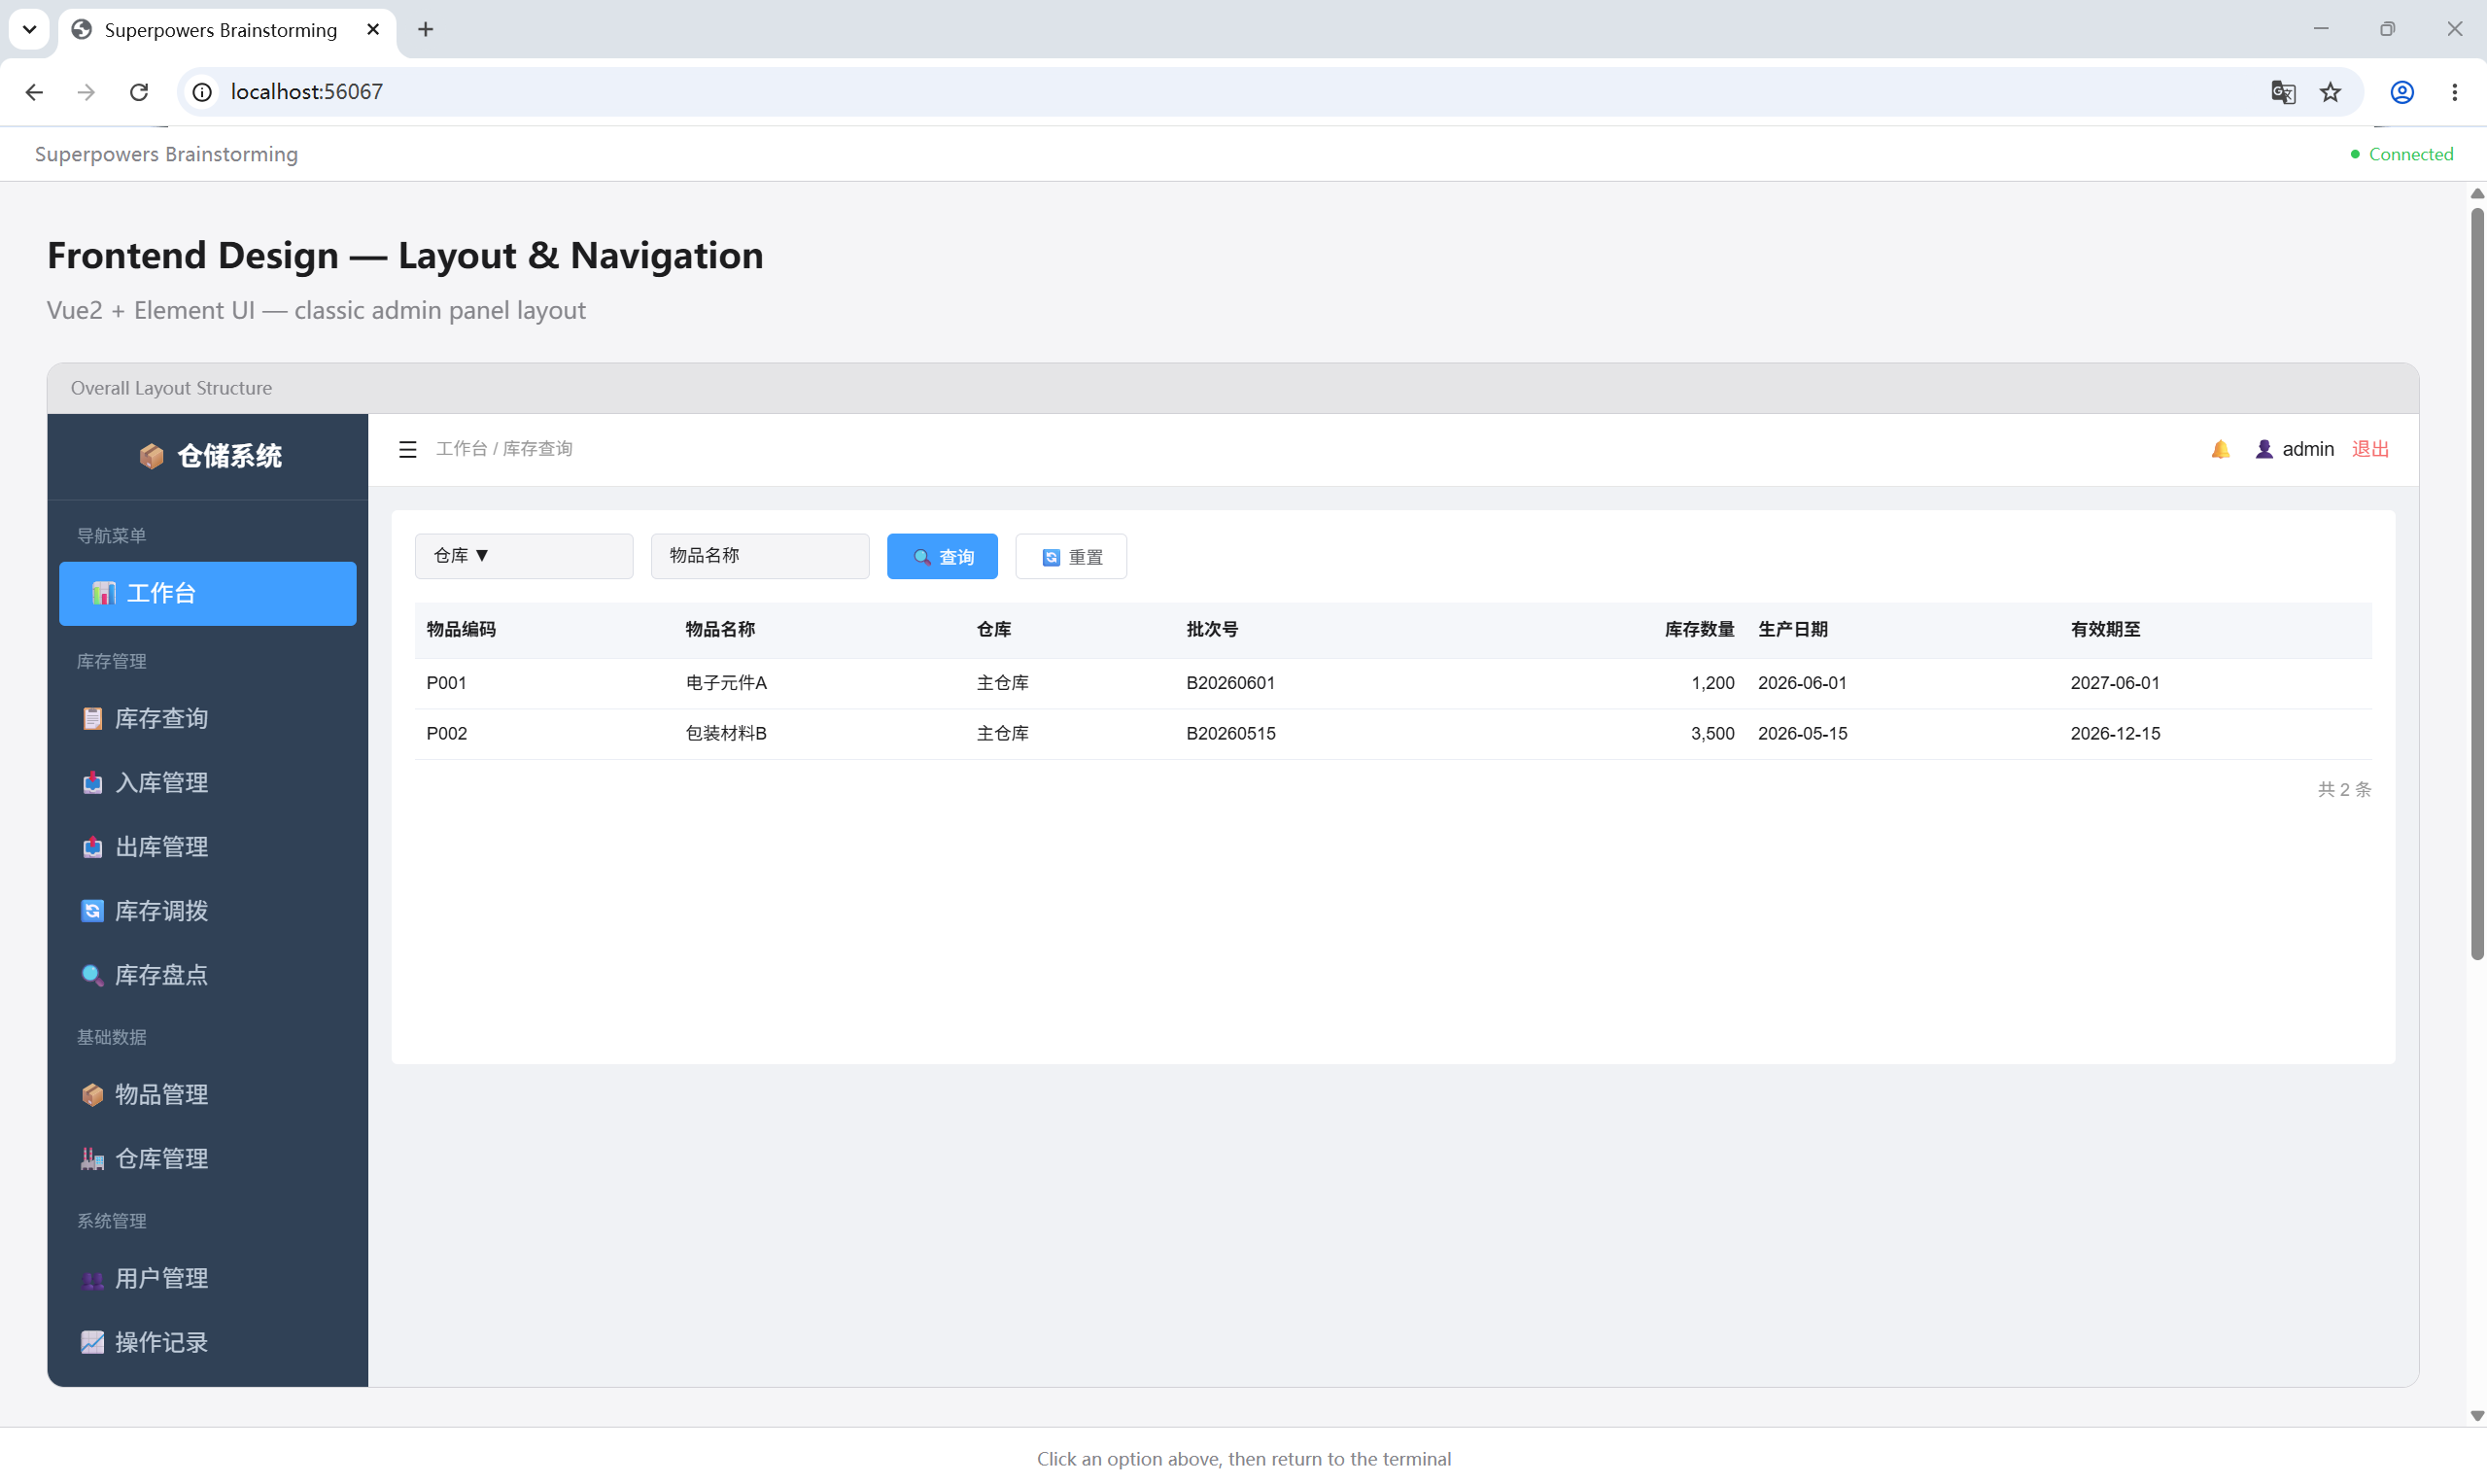
Task: Click 工作台 in the breadcrumb
Action: pos(462,449)
